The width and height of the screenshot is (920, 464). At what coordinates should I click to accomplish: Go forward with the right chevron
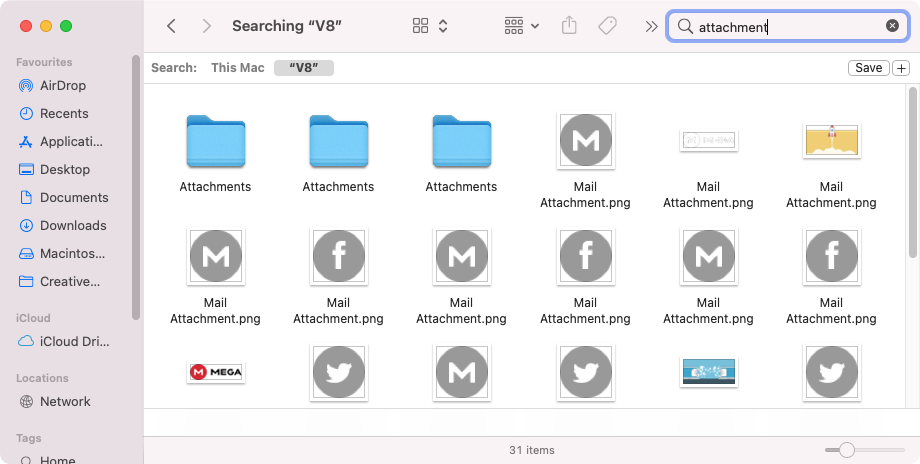[207, 26]
